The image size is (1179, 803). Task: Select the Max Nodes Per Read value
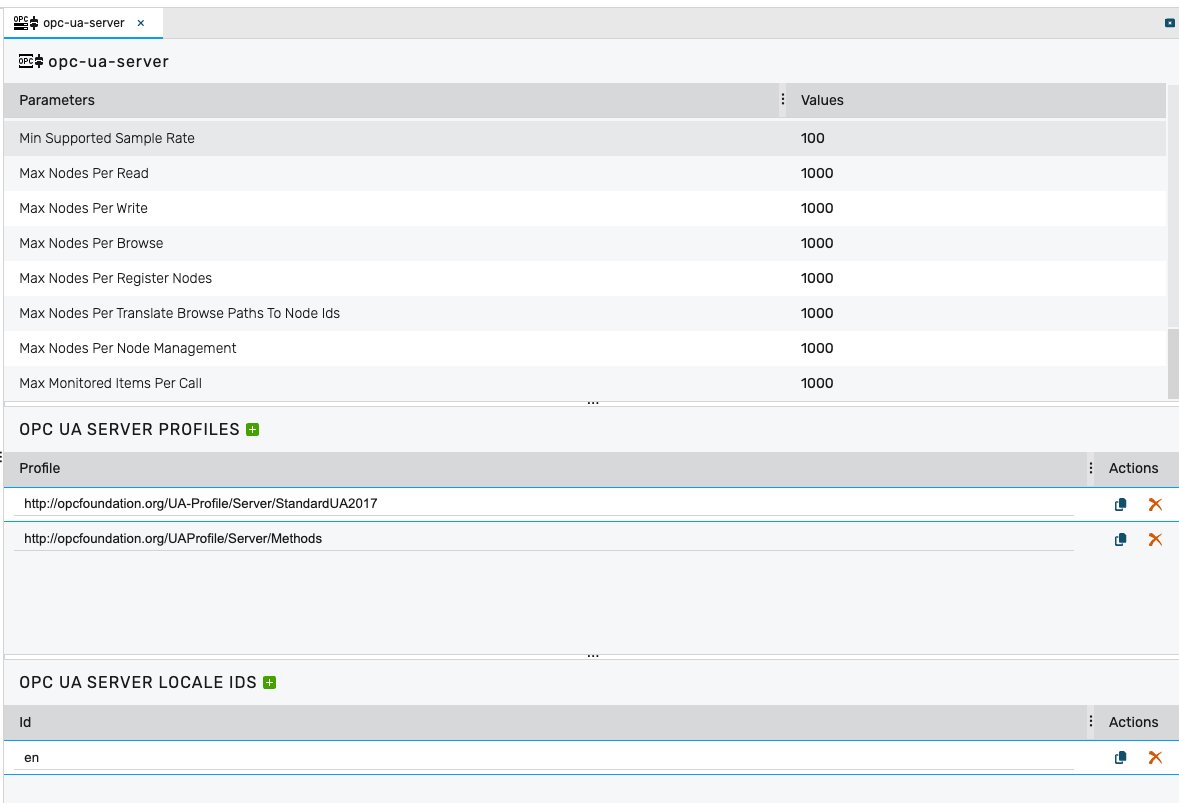pos(817,173)
